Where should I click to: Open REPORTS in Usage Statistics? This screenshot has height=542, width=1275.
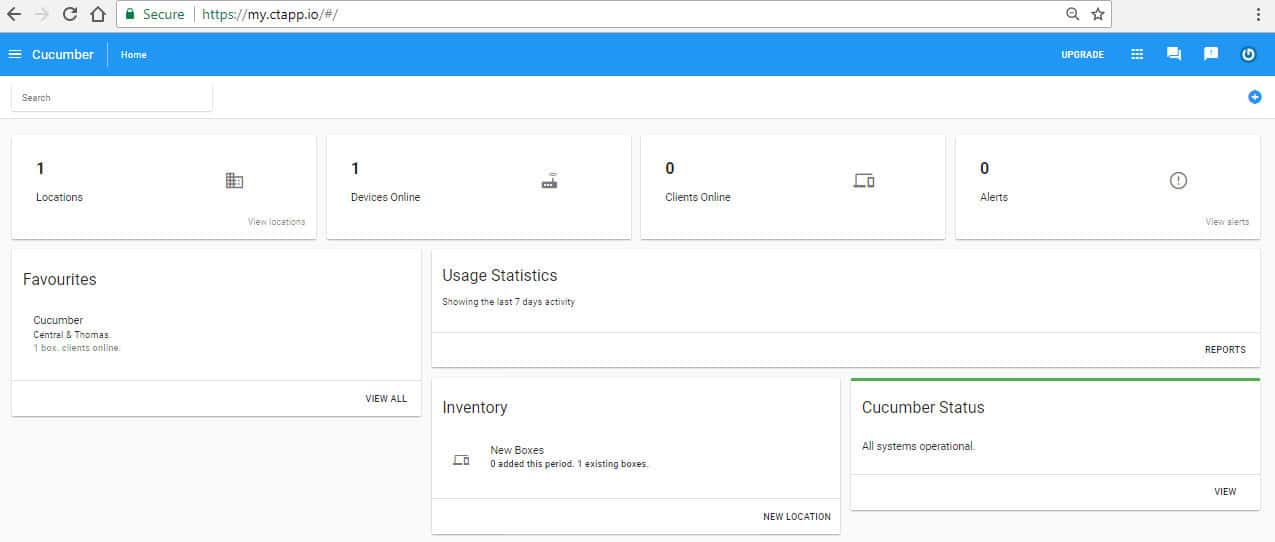click(x=1225, y=350)
